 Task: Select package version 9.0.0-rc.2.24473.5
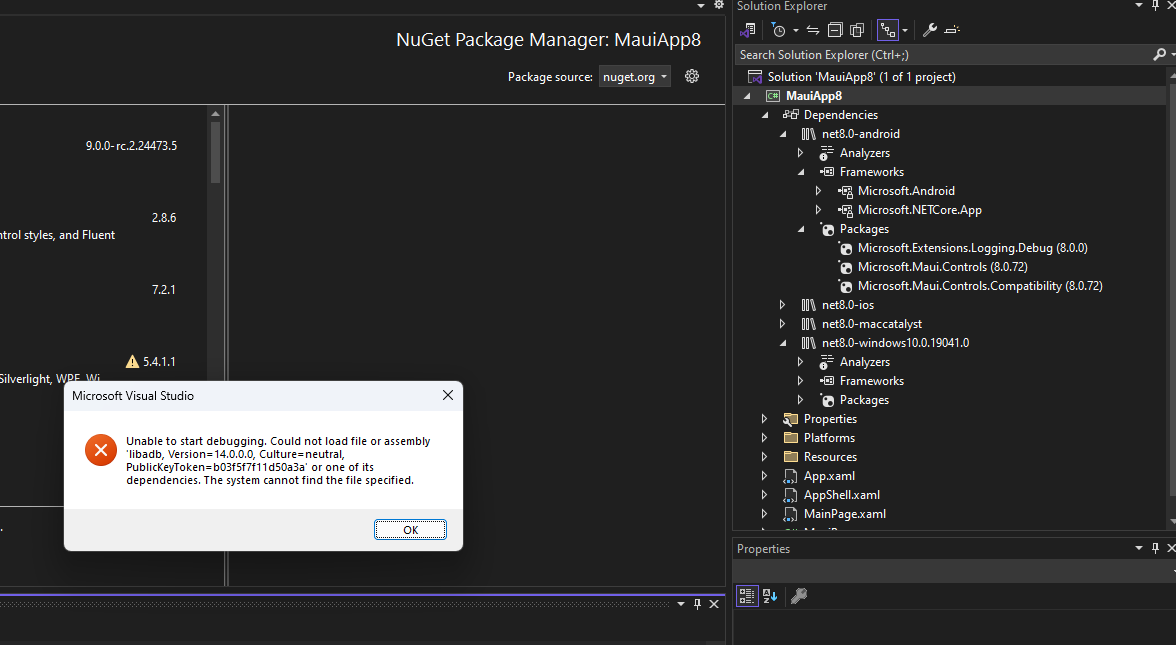pos(131,146)
